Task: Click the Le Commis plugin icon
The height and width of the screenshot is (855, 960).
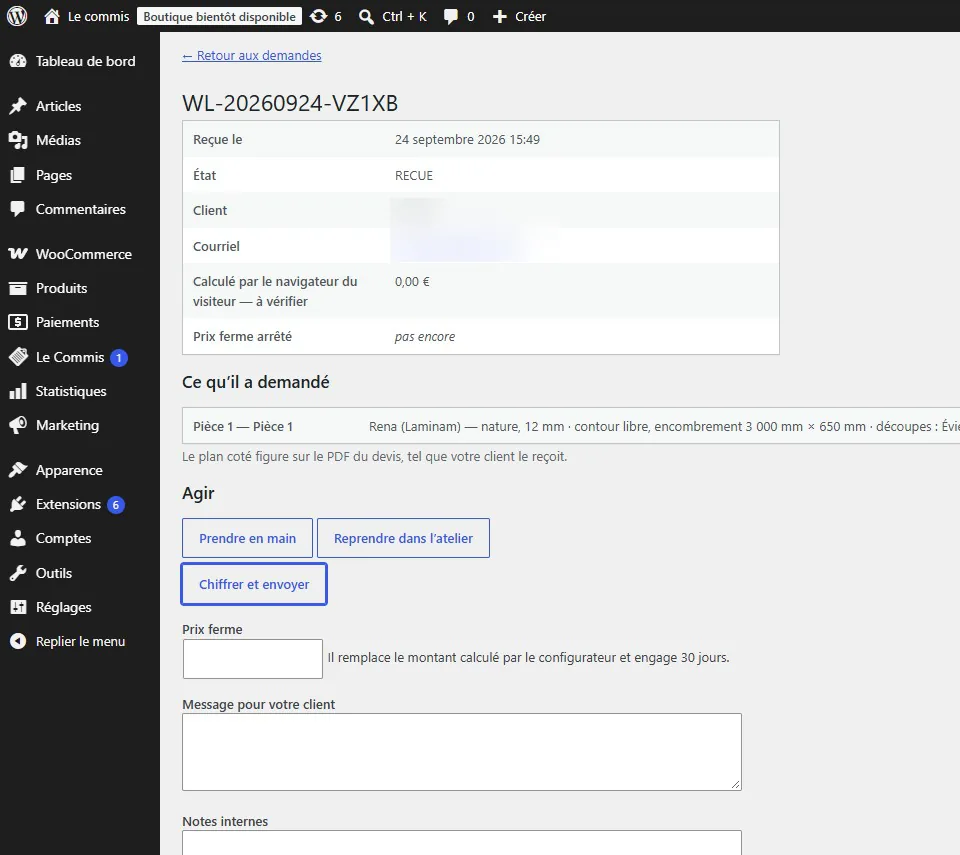Action: (18, 357)
